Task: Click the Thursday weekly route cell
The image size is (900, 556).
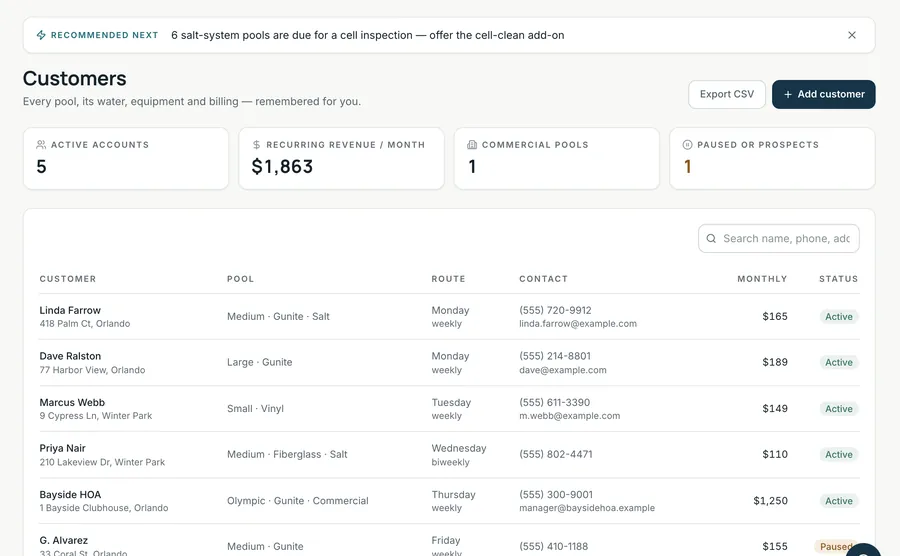Action: tap(453, 501)
